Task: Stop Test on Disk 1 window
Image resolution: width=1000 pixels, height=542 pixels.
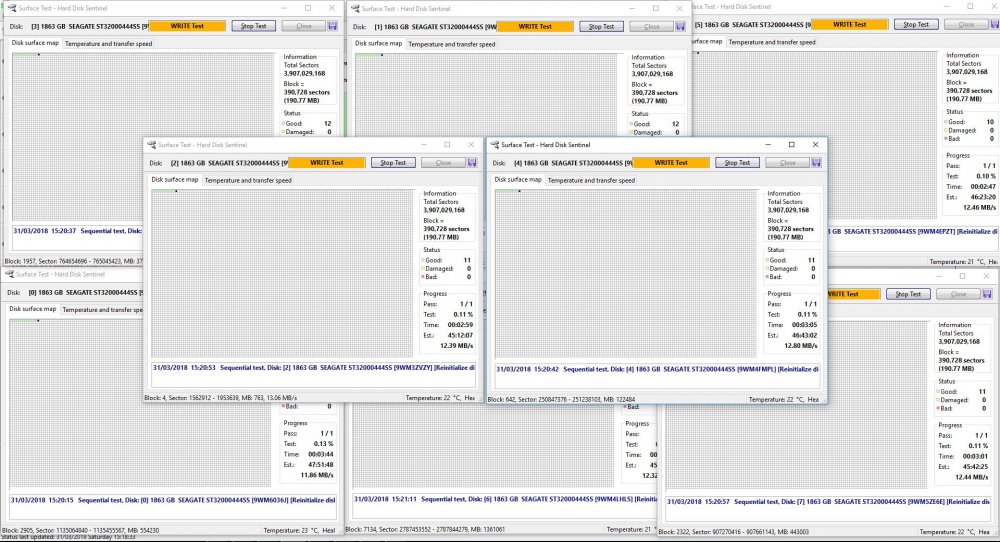Action: (601, 27)
